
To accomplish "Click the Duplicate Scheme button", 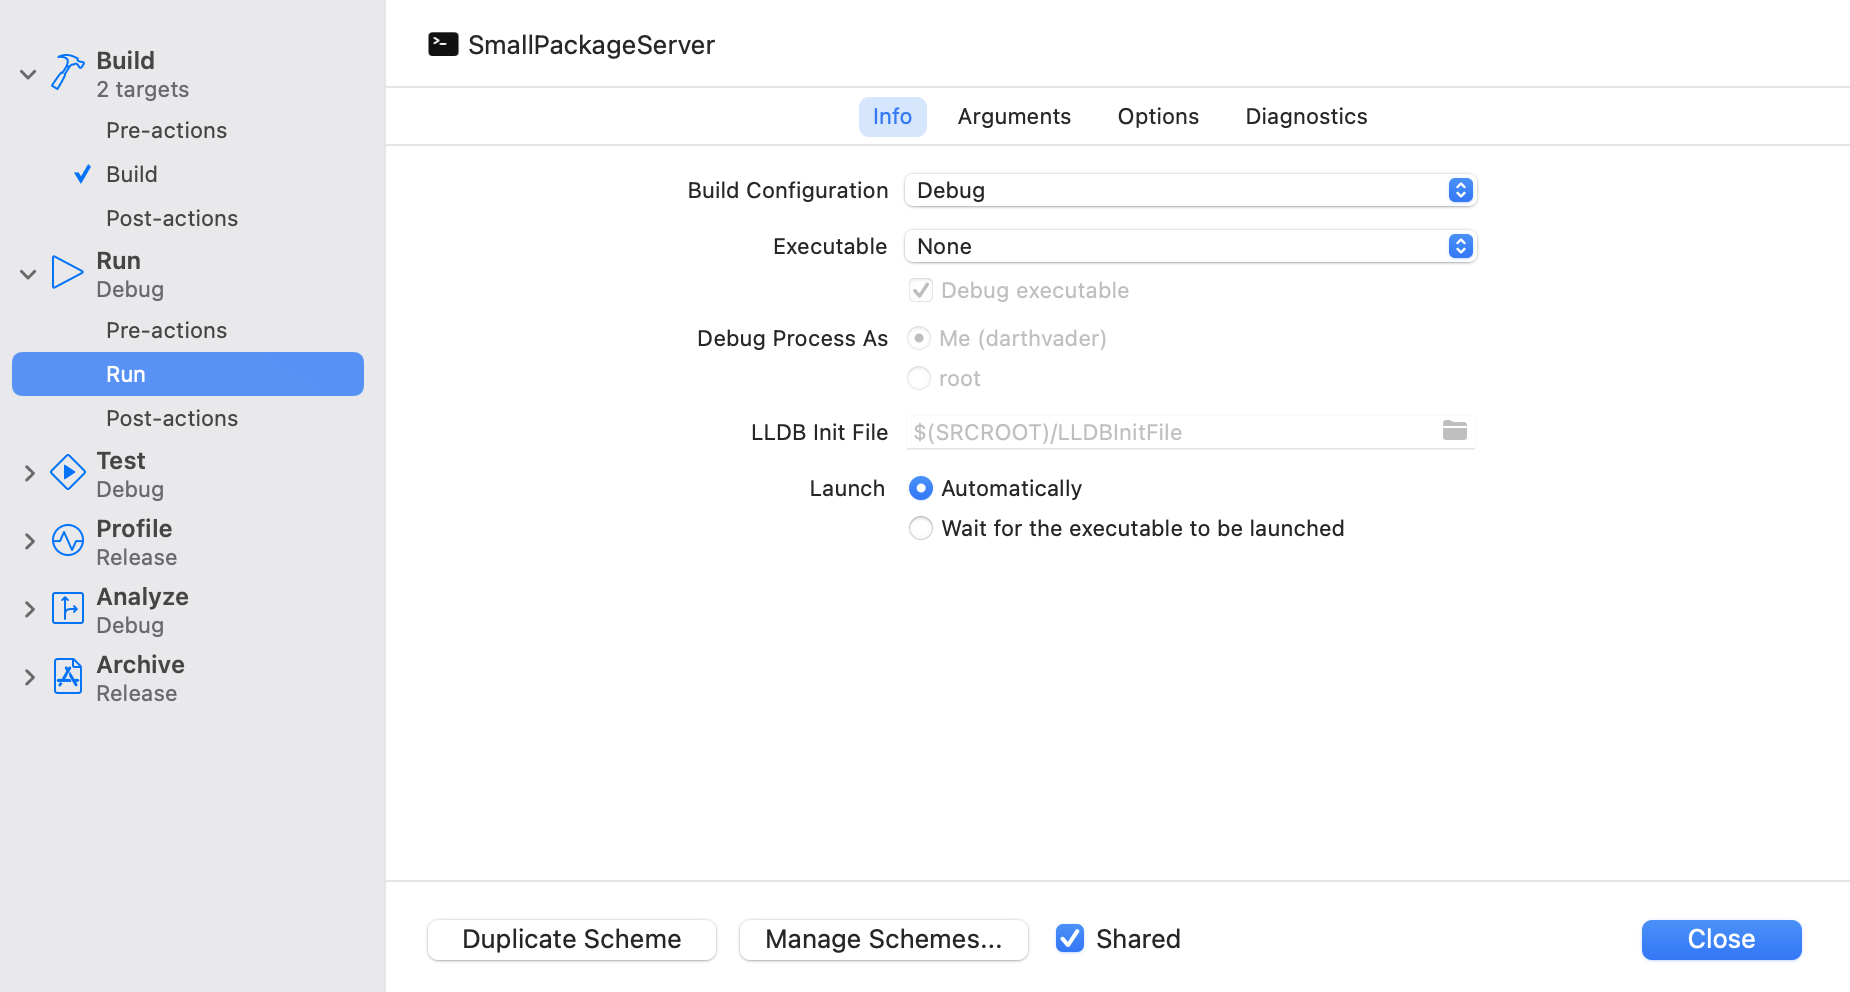I will pyautogui.click(x=571, y=940).
